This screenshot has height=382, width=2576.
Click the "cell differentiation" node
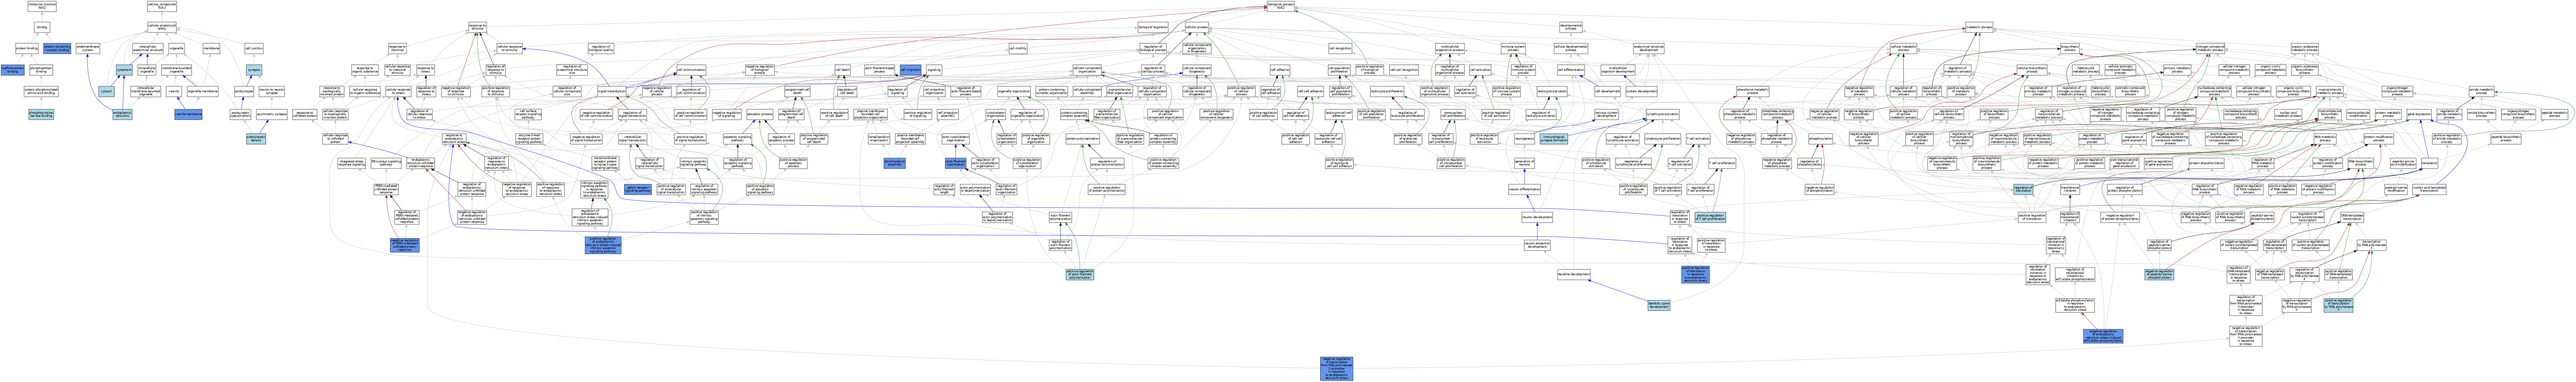pos(1571,70)
